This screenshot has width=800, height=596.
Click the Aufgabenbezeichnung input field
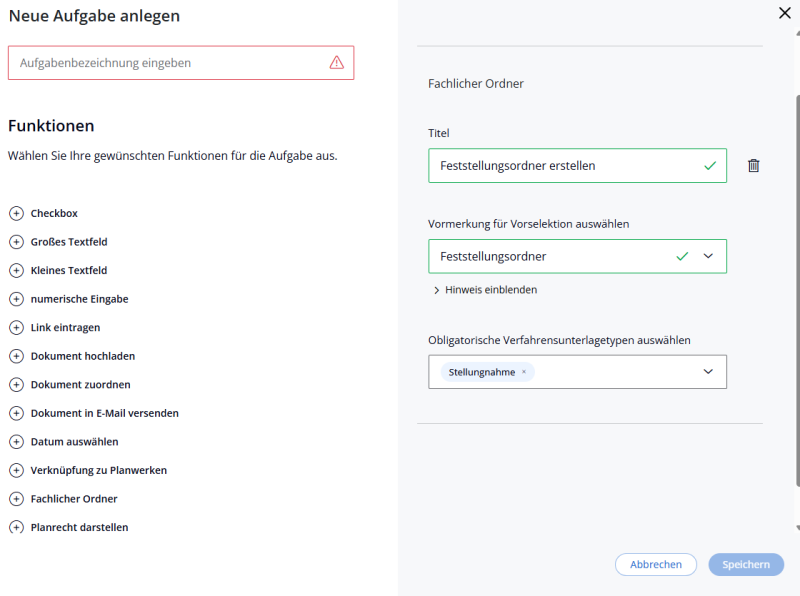(180, 62)
